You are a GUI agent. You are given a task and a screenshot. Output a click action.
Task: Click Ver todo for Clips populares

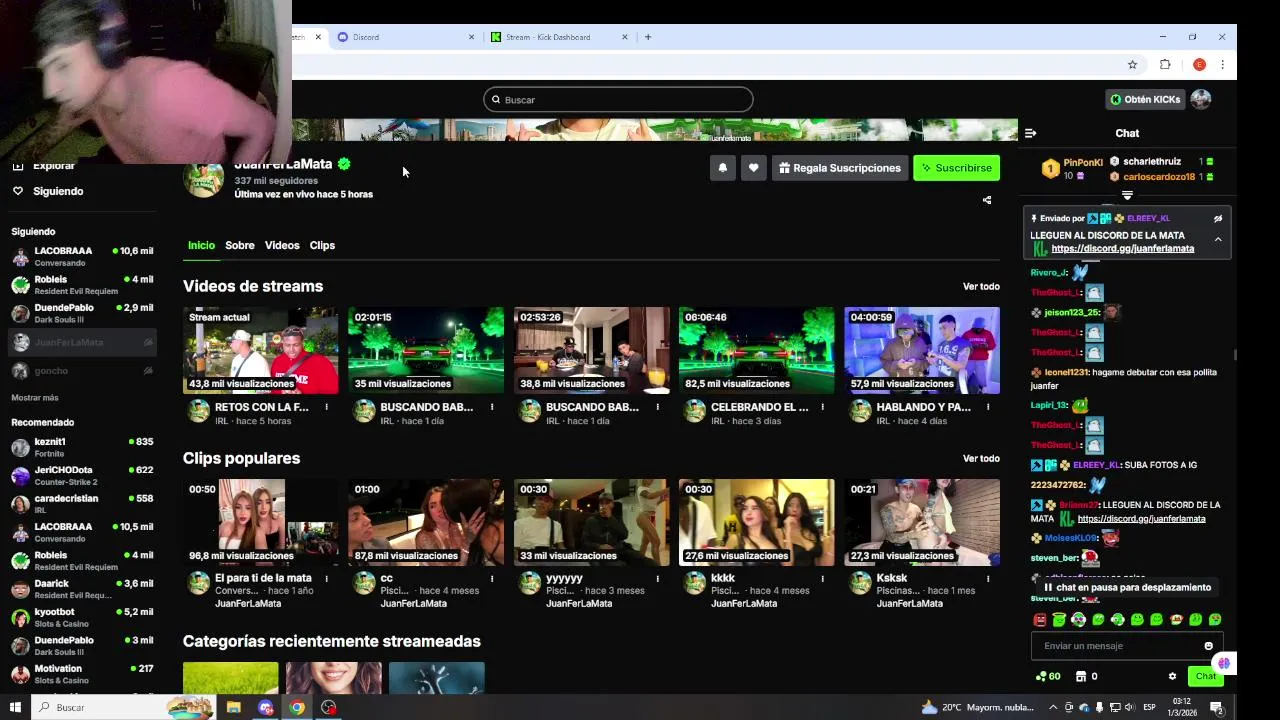coord(981,458)
